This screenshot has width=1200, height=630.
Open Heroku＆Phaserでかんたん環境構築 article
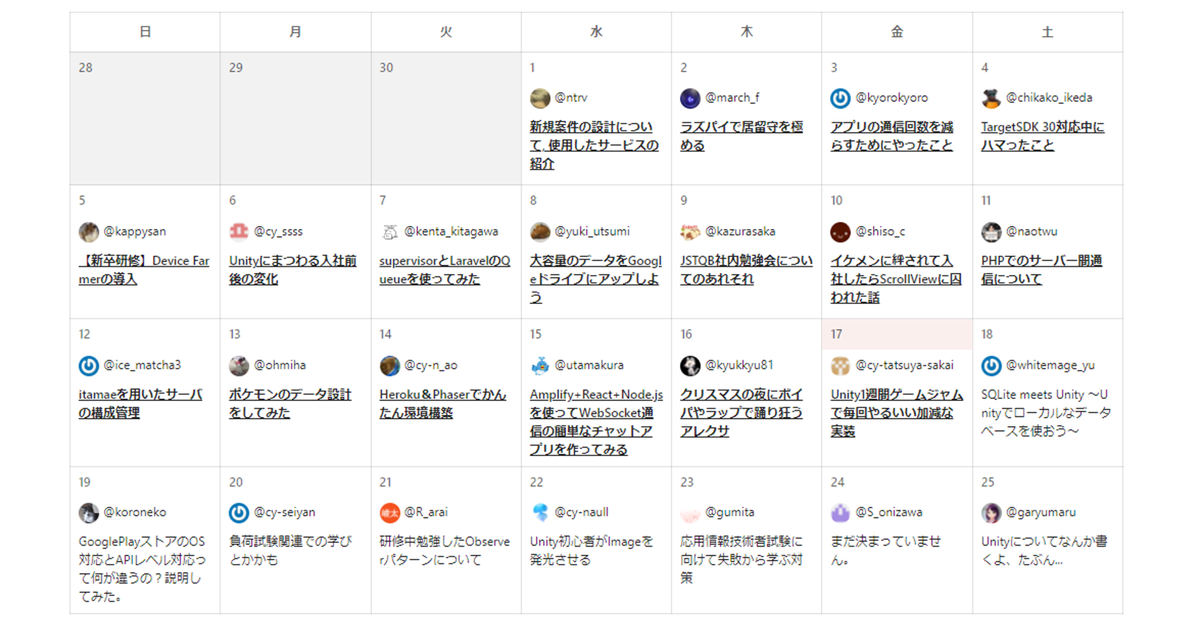point(443,404)
